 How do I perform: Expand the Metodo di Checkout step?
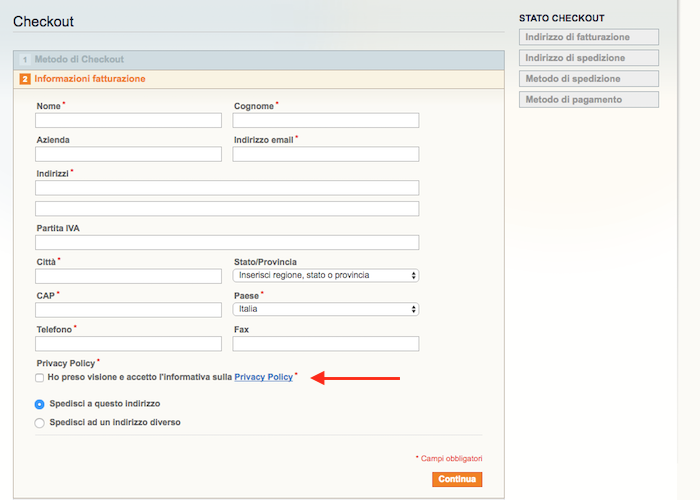[259, 60]
